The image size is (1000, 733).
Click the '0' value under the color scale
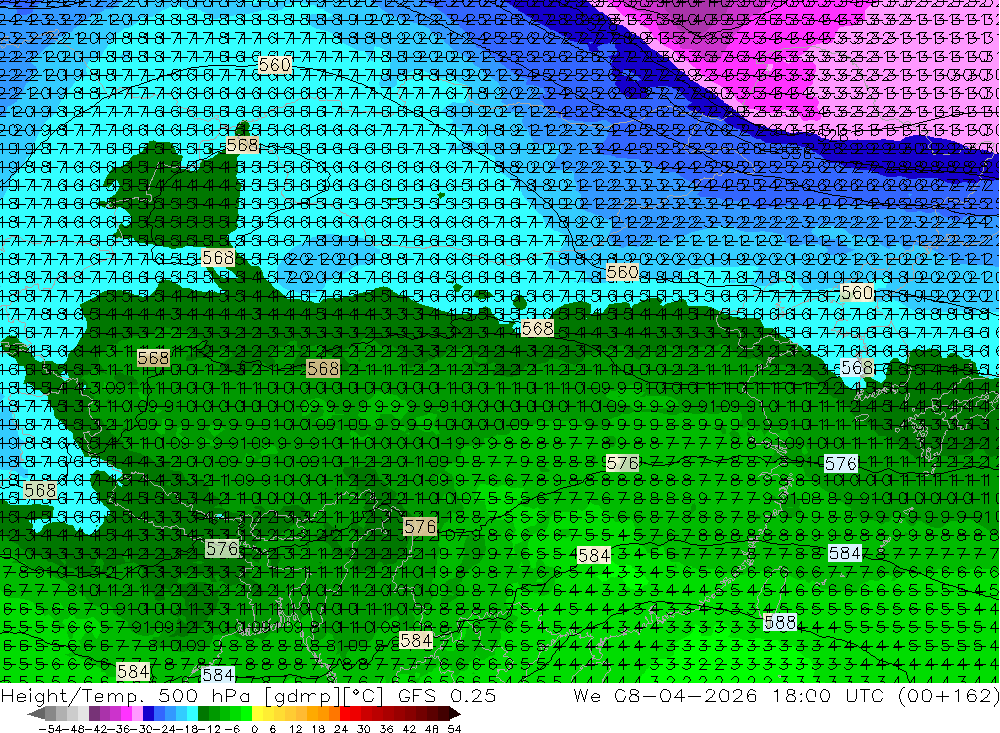pyautogui.click(x=254, y=729)
